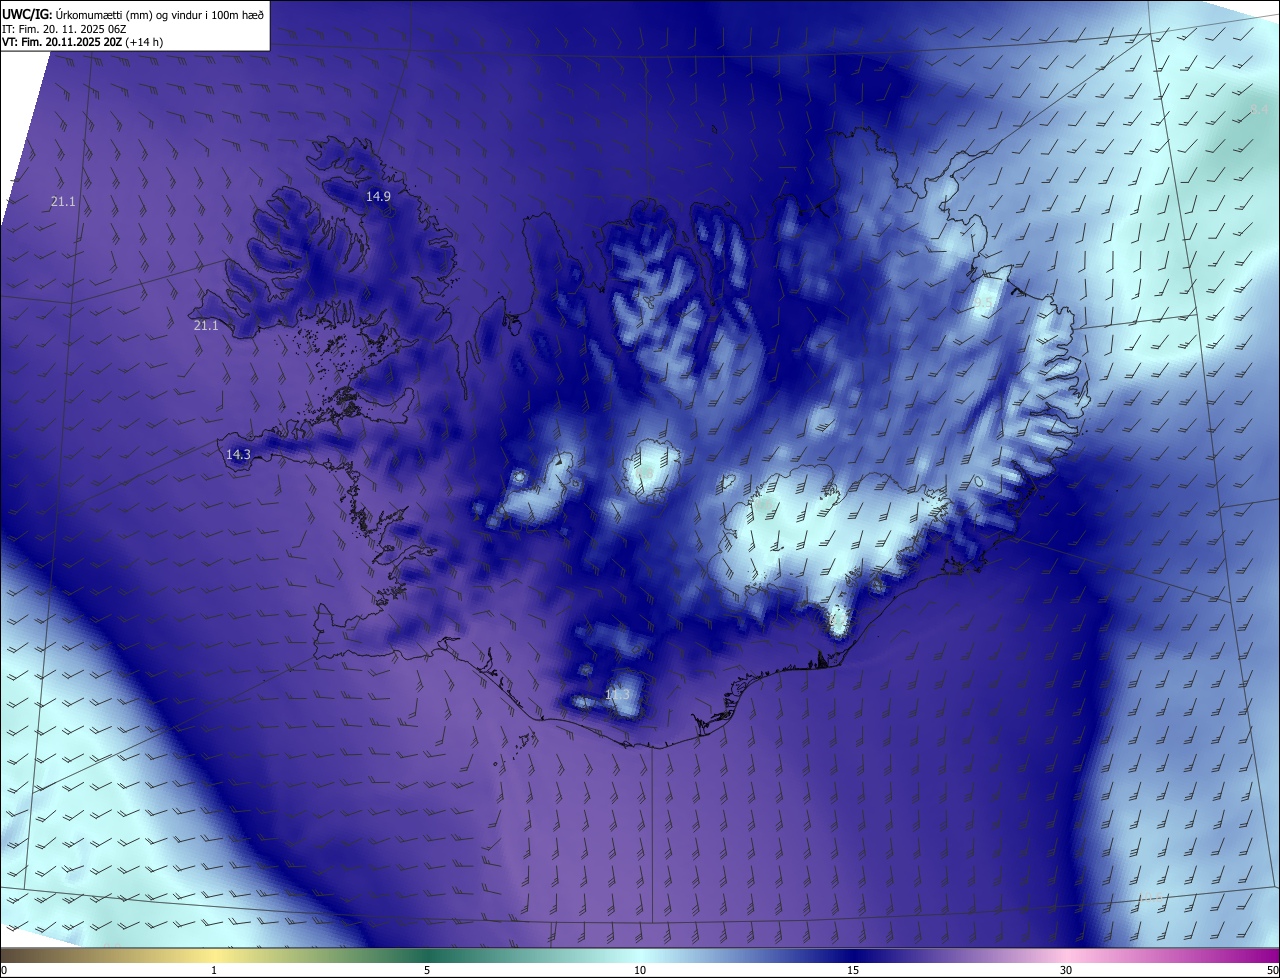Click the '14.3' value label on Snæfellsnes tip
This screenshot has height=978, width=1280.
pos(238,455)
